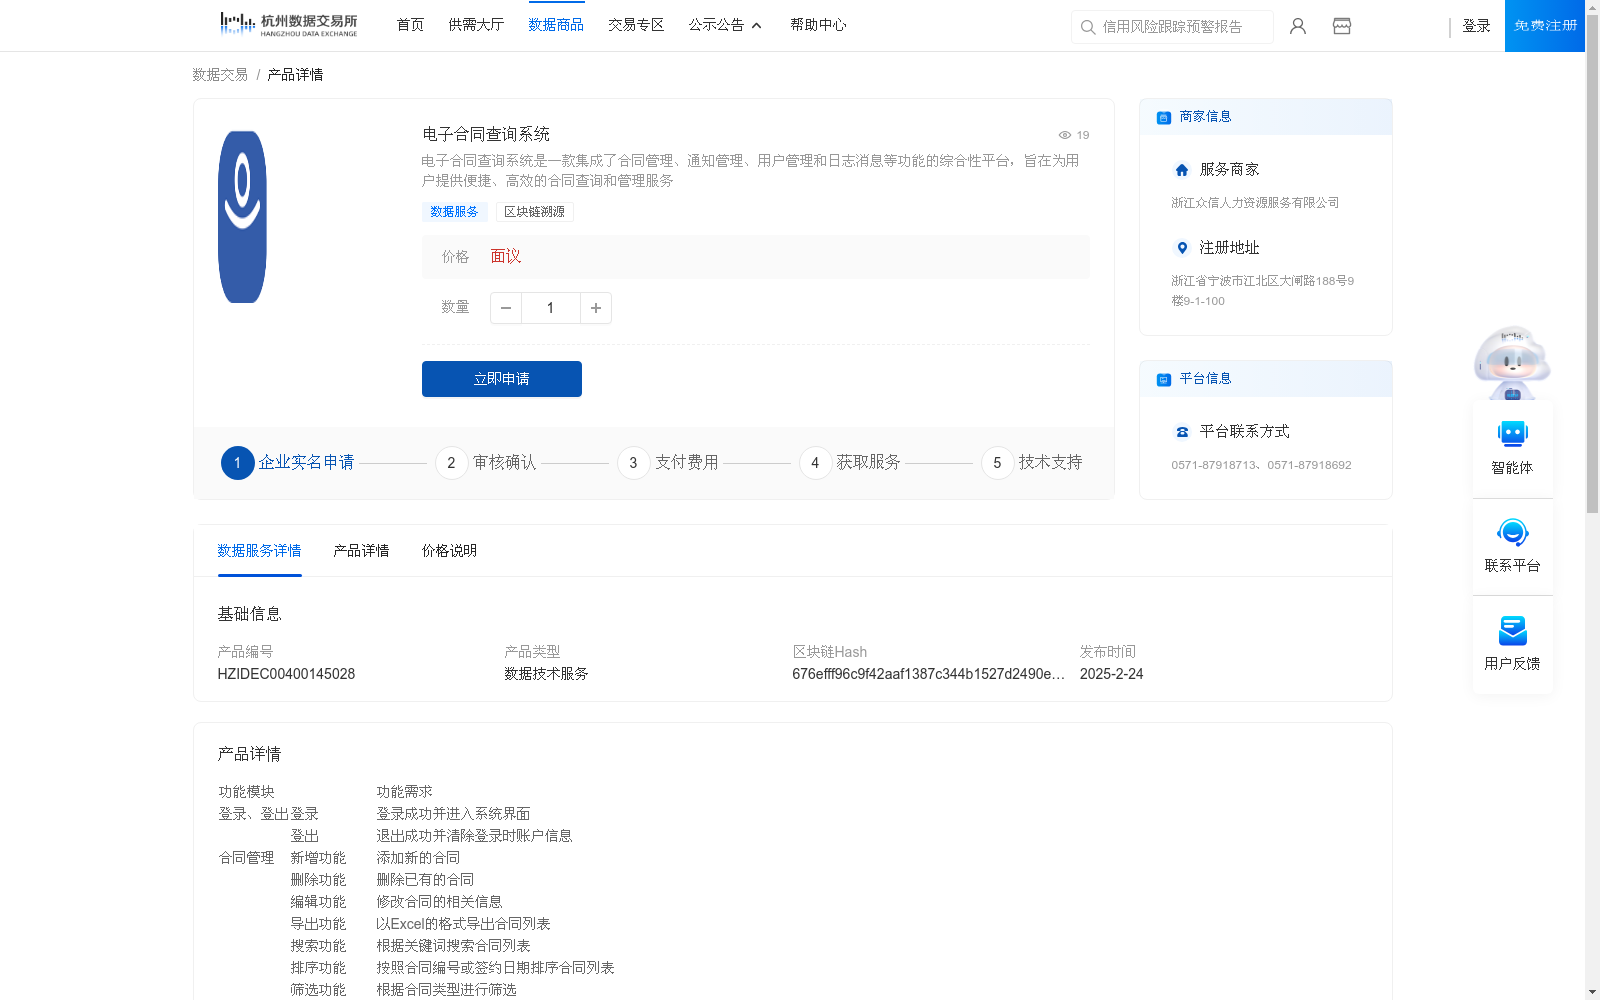Viewport: 1600px width, 1000px height.
Task: Click the floating robot mascot
Action: 1512,362
